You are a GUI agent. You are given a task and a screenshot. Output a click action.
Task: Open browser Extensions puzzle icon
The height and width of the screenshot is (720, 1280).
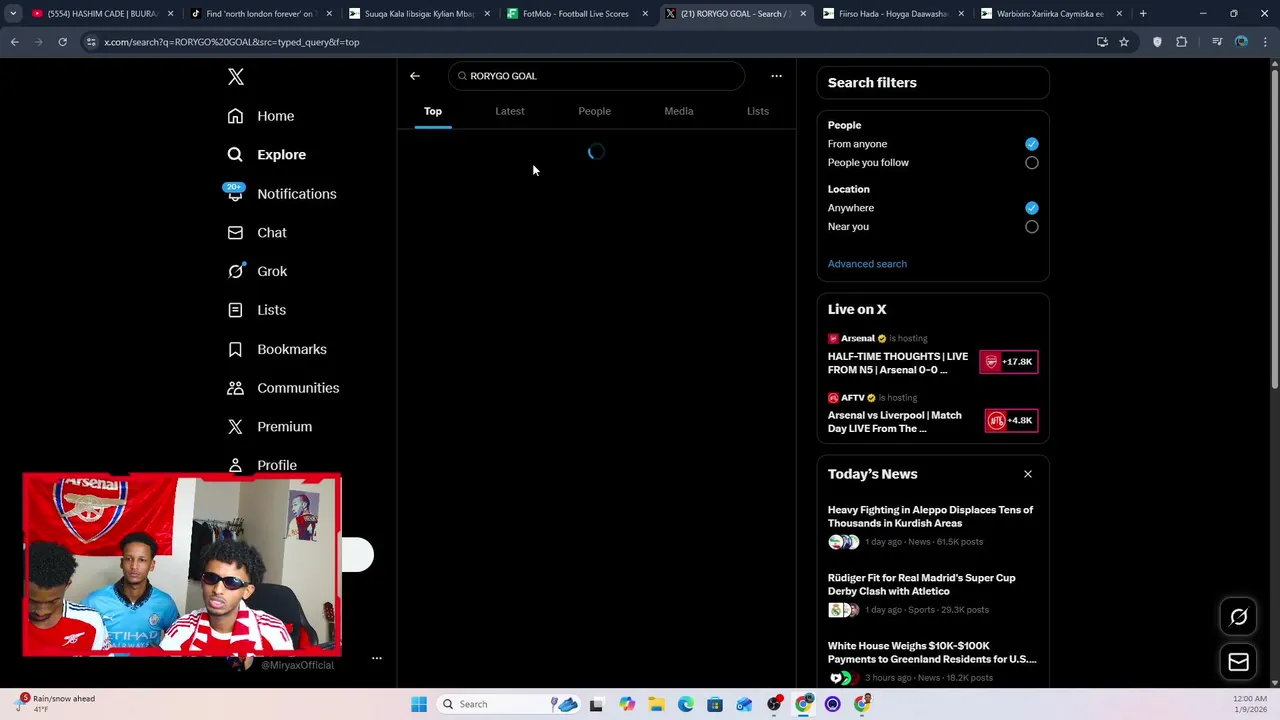tap(1182, 42)
